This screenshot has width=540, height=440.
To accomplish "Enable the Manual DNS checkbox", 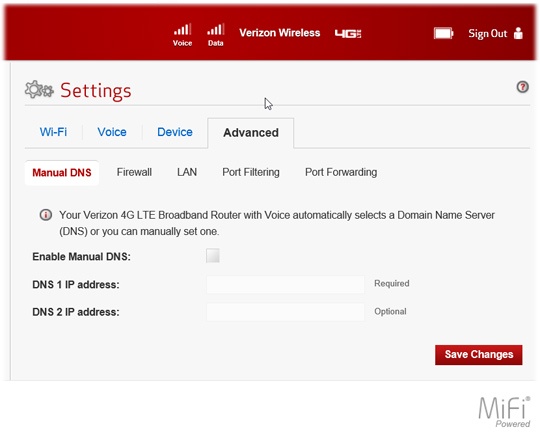I will click(x=212, y=255).
